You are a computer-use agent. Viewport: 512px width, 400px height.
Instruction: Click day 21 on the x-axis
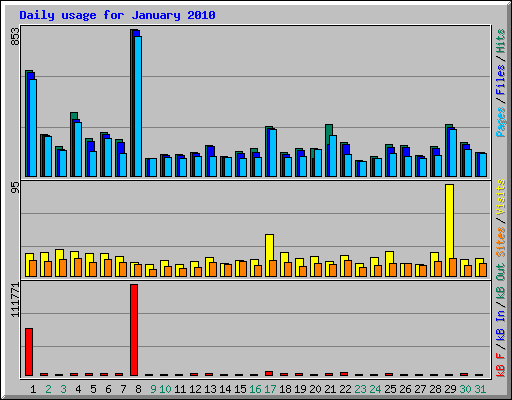point(330,389)
